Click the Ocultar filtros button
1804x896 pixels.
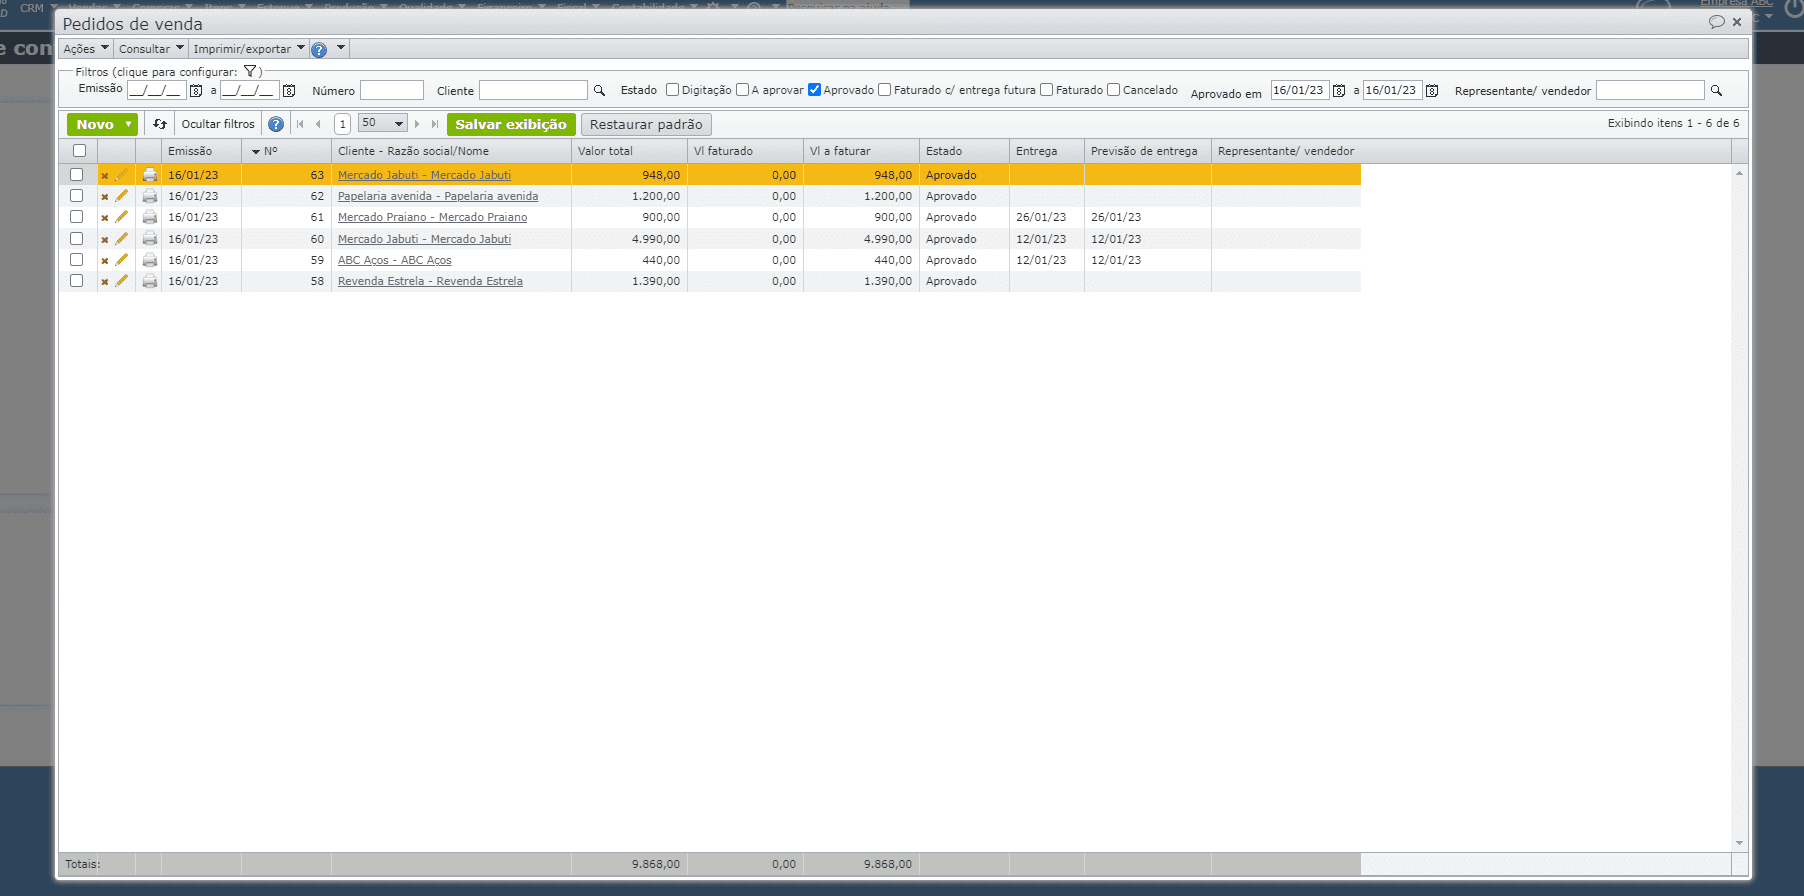218,124
